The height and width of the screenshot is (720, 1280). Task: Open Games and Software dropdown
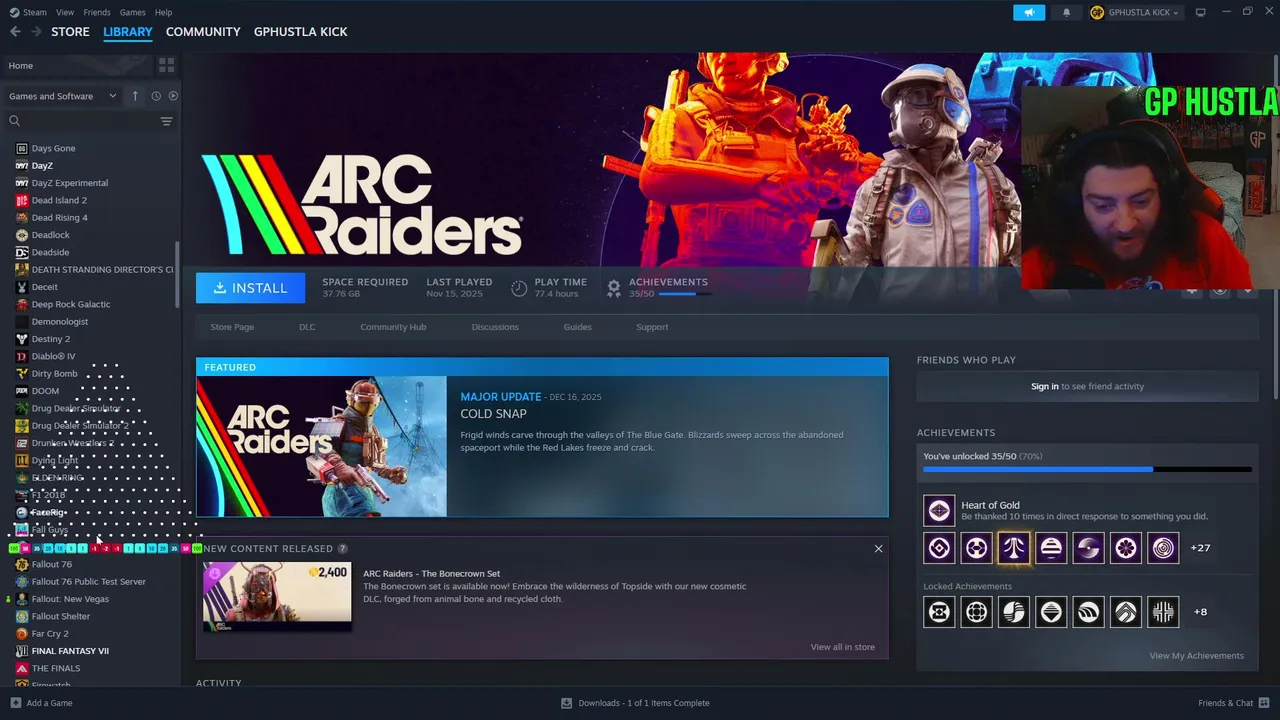click(62, 96)
